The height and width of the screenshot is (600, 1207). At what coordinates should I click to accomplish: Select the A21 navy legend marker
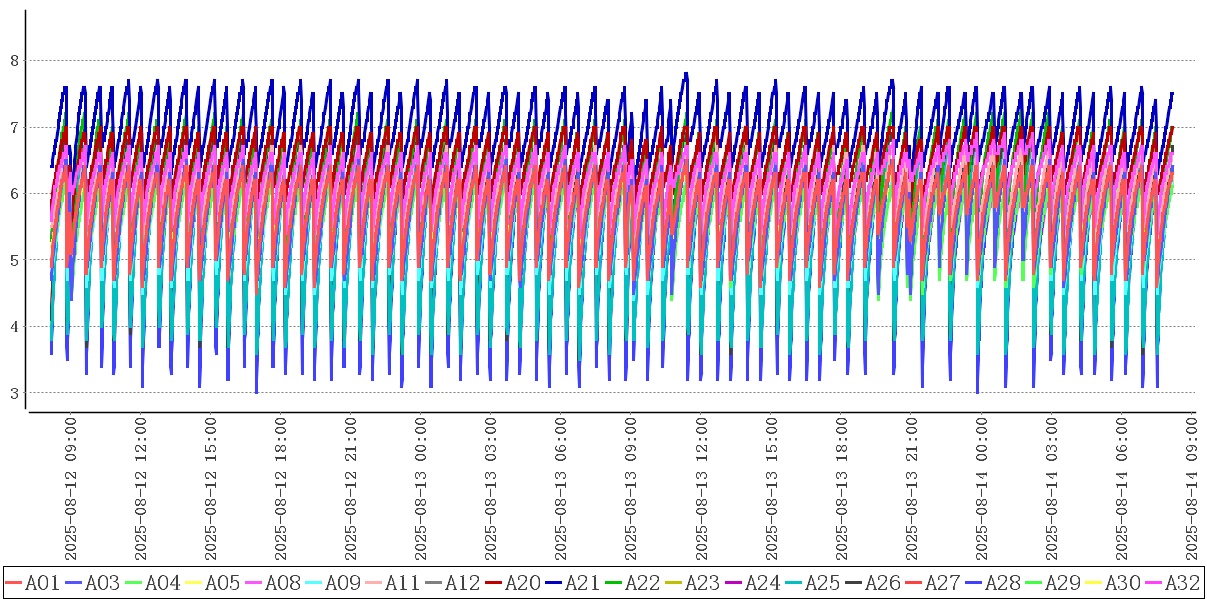[553, 582]
